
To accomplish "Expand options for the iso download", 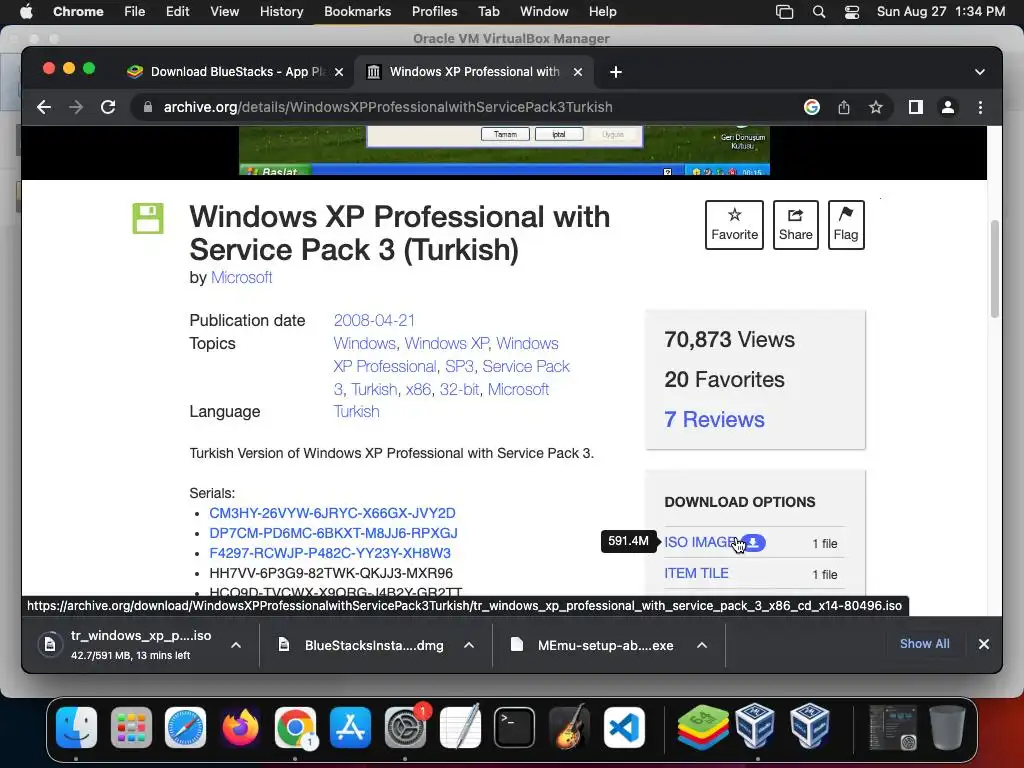I will [x=236, y=645].
